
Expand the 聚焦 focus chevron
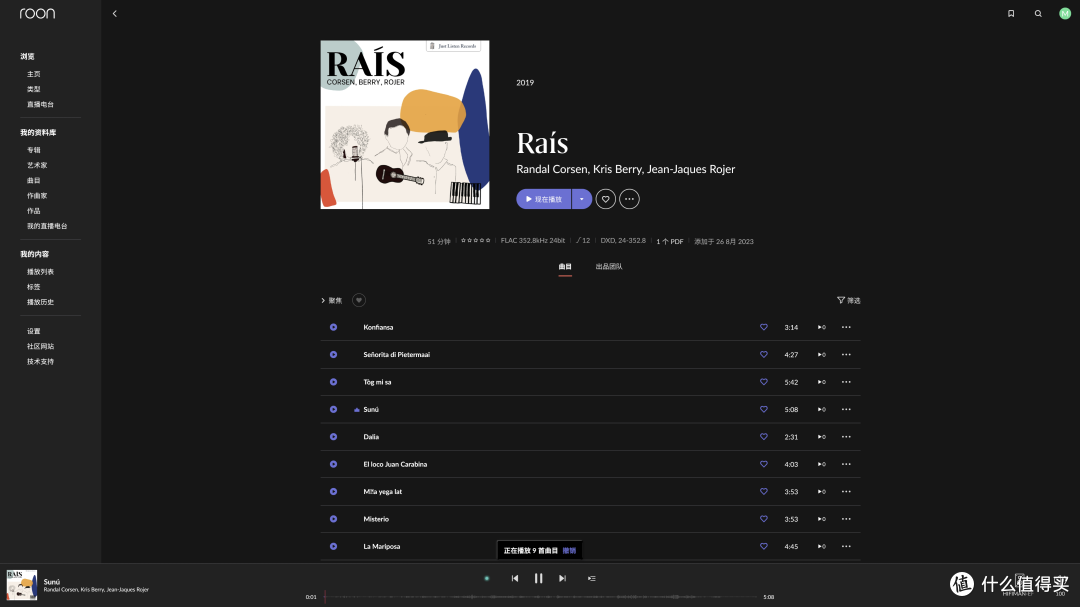tap(322, 300)
